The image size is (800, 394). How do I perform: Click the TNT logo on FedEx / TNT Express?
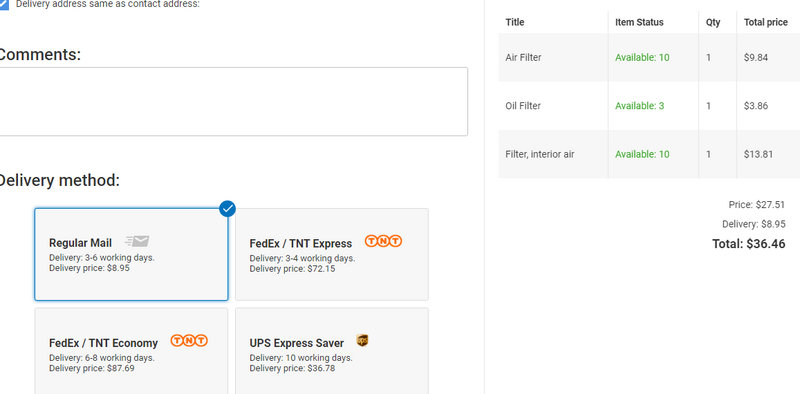point(383,241)
